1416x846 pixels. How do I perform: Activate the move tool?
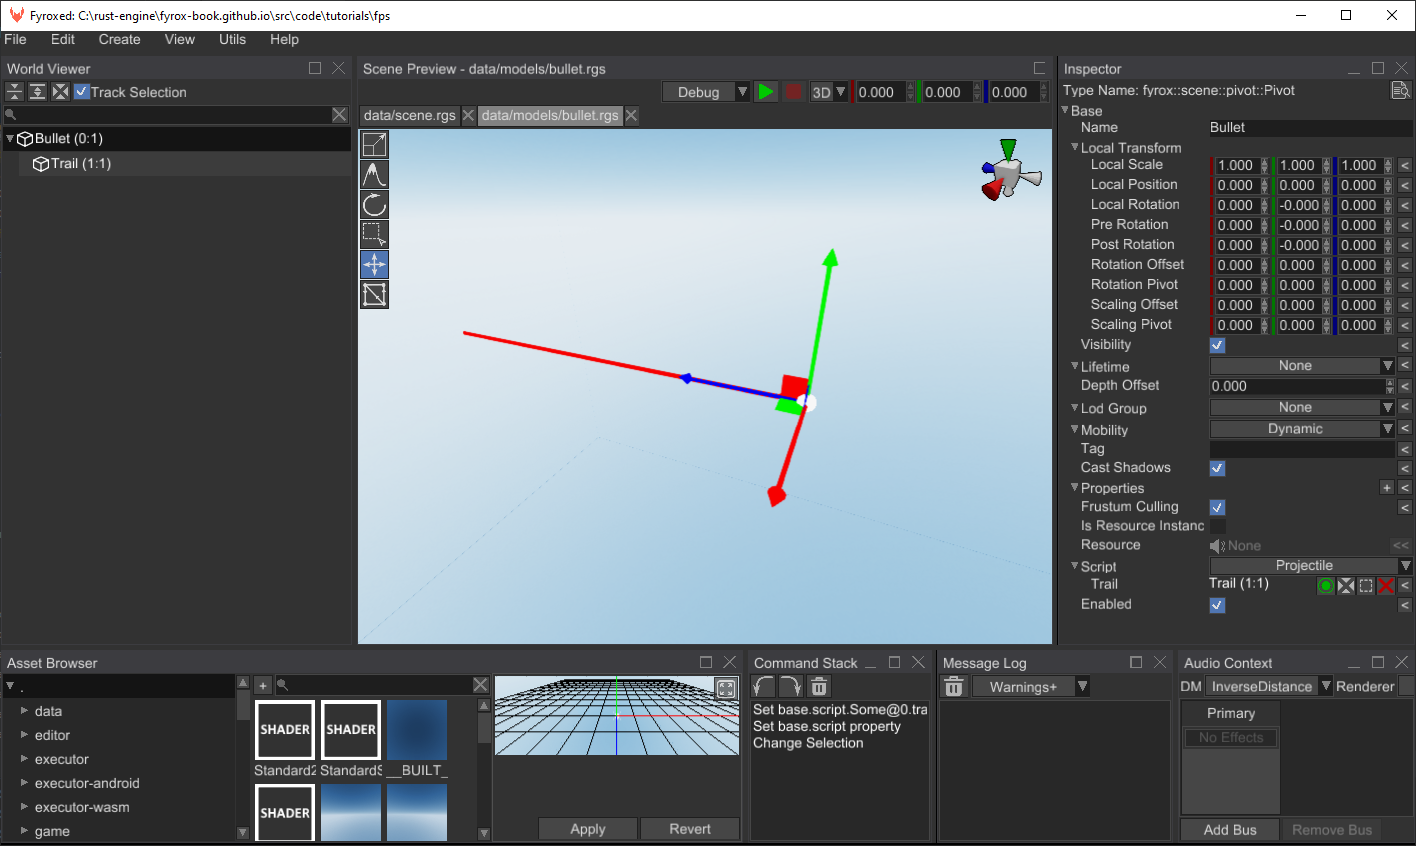click(x=374, y=265)
